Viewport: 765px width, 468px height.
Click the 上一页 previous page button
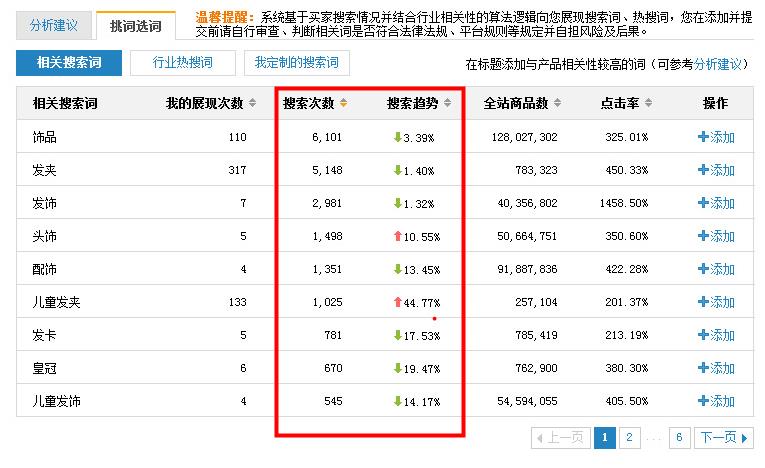click(x=561, y=437)
